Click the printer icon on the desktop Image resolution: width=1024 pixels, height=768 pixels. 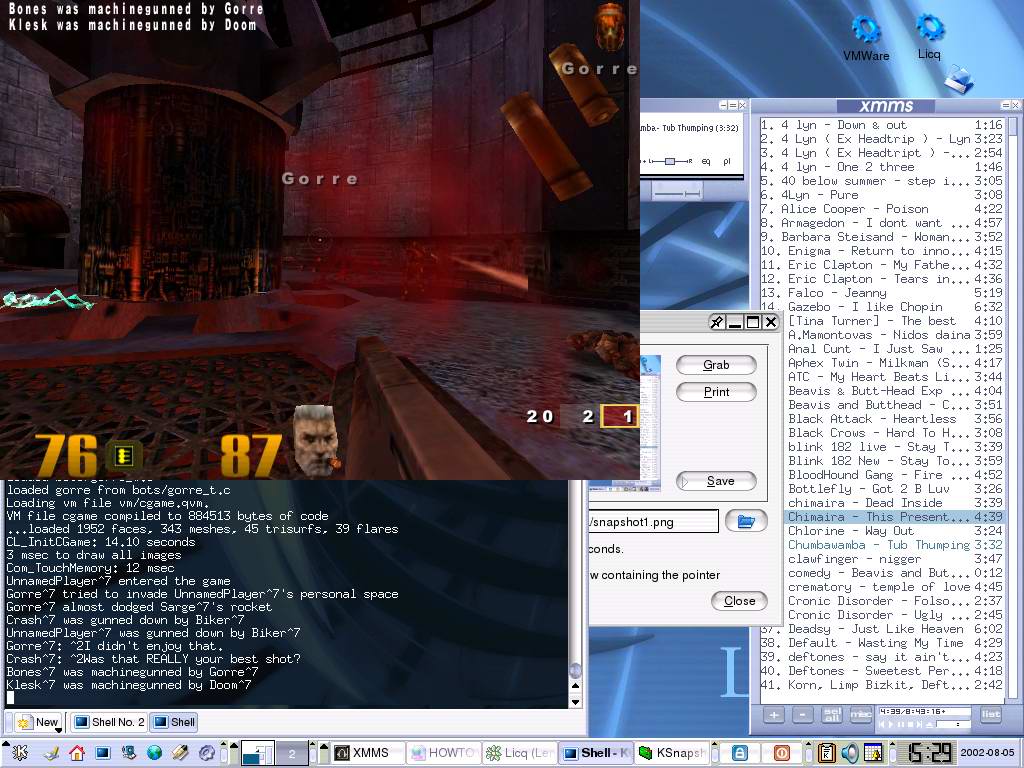959,79
